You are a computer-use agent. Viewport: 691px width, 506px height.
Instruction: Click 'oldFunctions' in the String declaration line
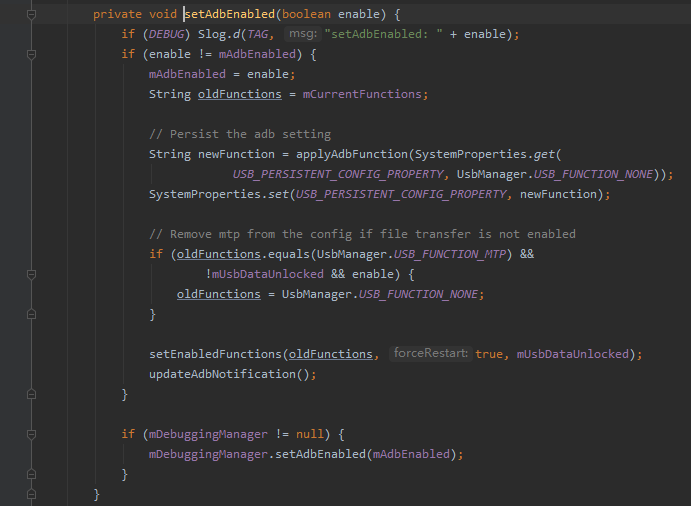coord(240,94)
